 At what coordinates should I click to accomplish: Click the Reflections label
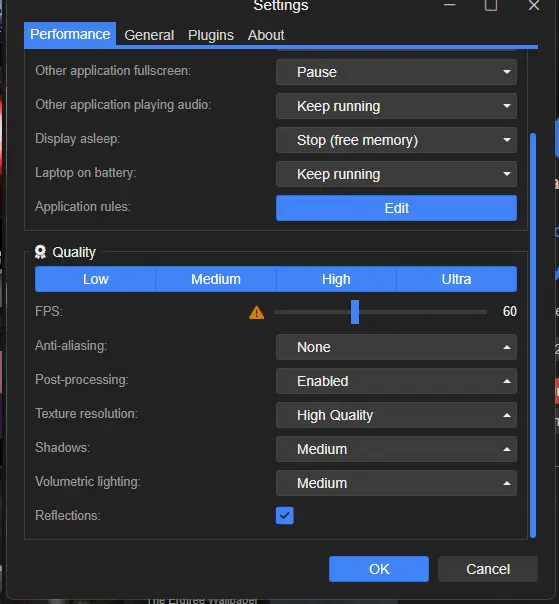point(68,515)
